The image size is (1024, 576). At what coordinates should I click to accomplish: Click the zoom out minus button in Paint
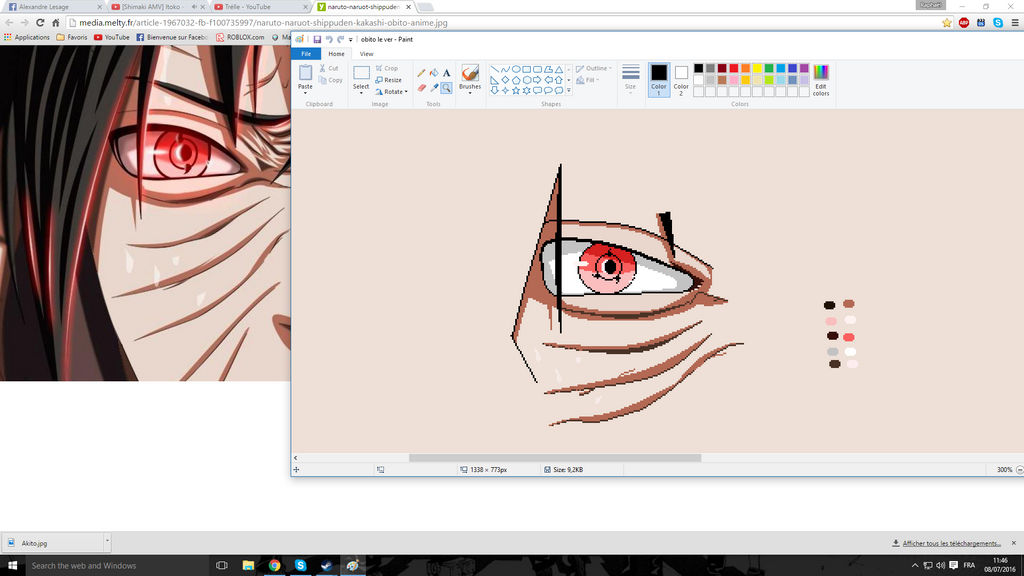tap(1019, 470)
